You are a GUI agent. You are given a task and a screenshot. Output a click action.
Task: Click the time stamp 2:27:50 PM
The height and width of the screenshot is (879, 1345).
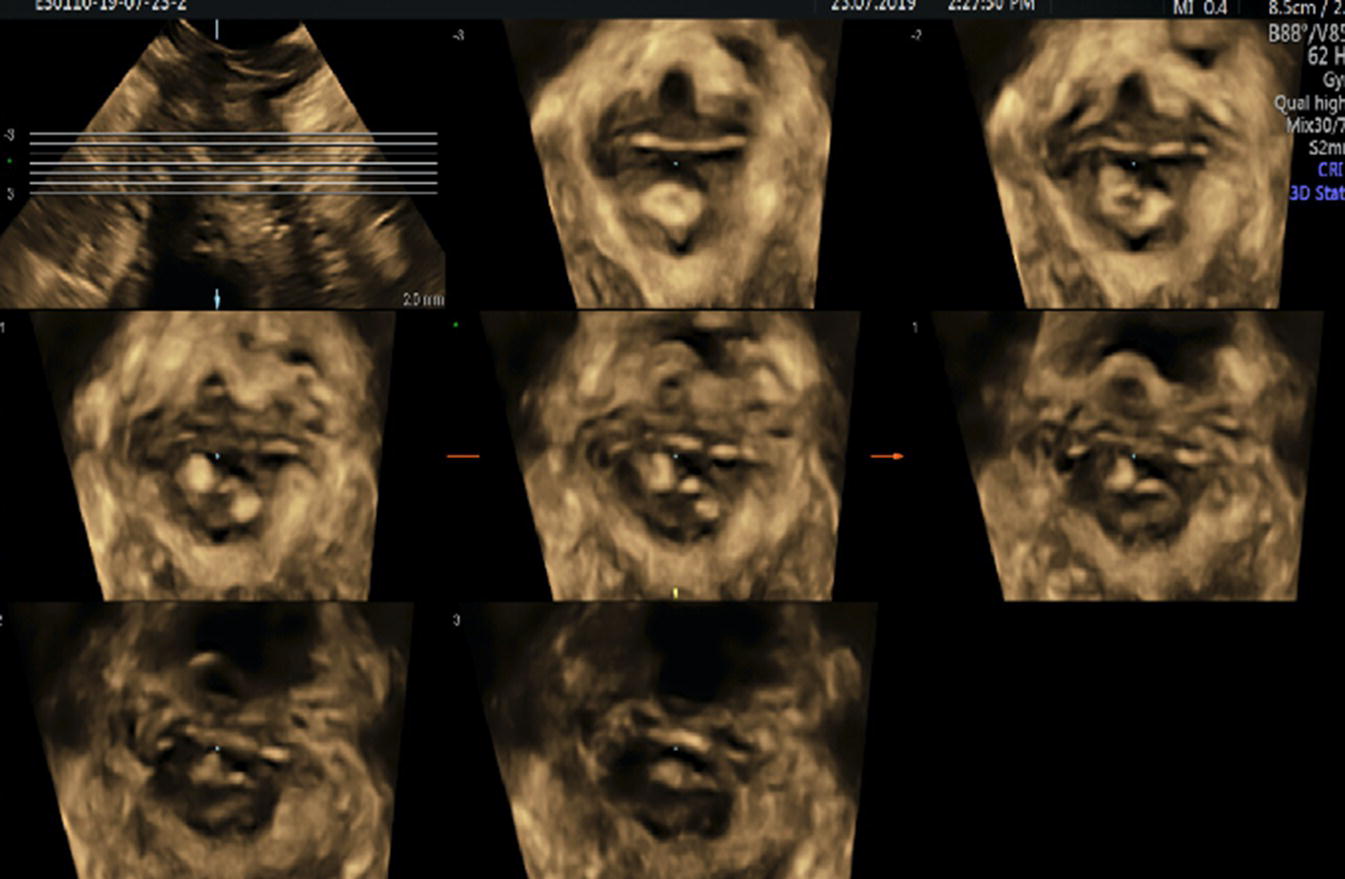coord(990,5)
